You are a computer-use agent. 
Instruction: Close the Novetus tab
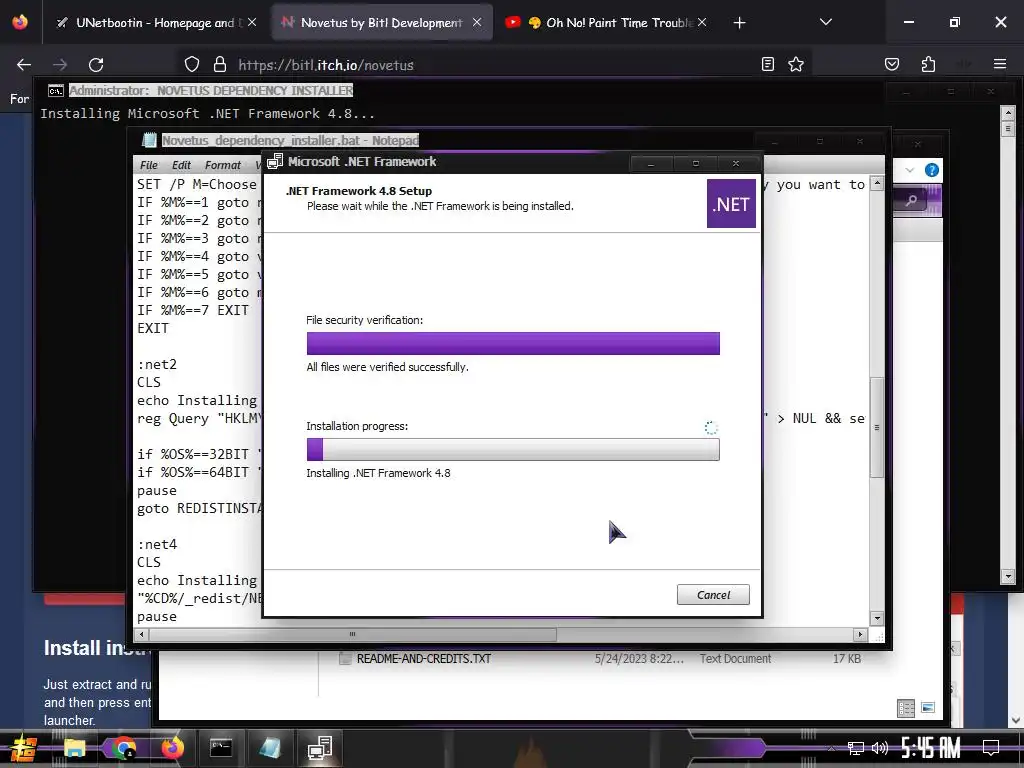tap(477, 22)
